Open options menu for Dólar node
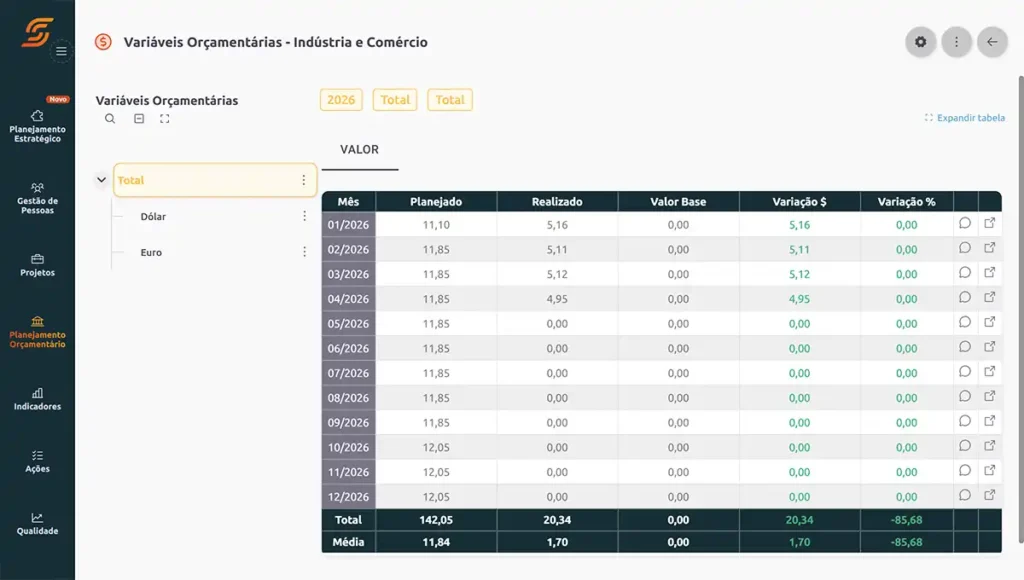 (x=304, y=216)
